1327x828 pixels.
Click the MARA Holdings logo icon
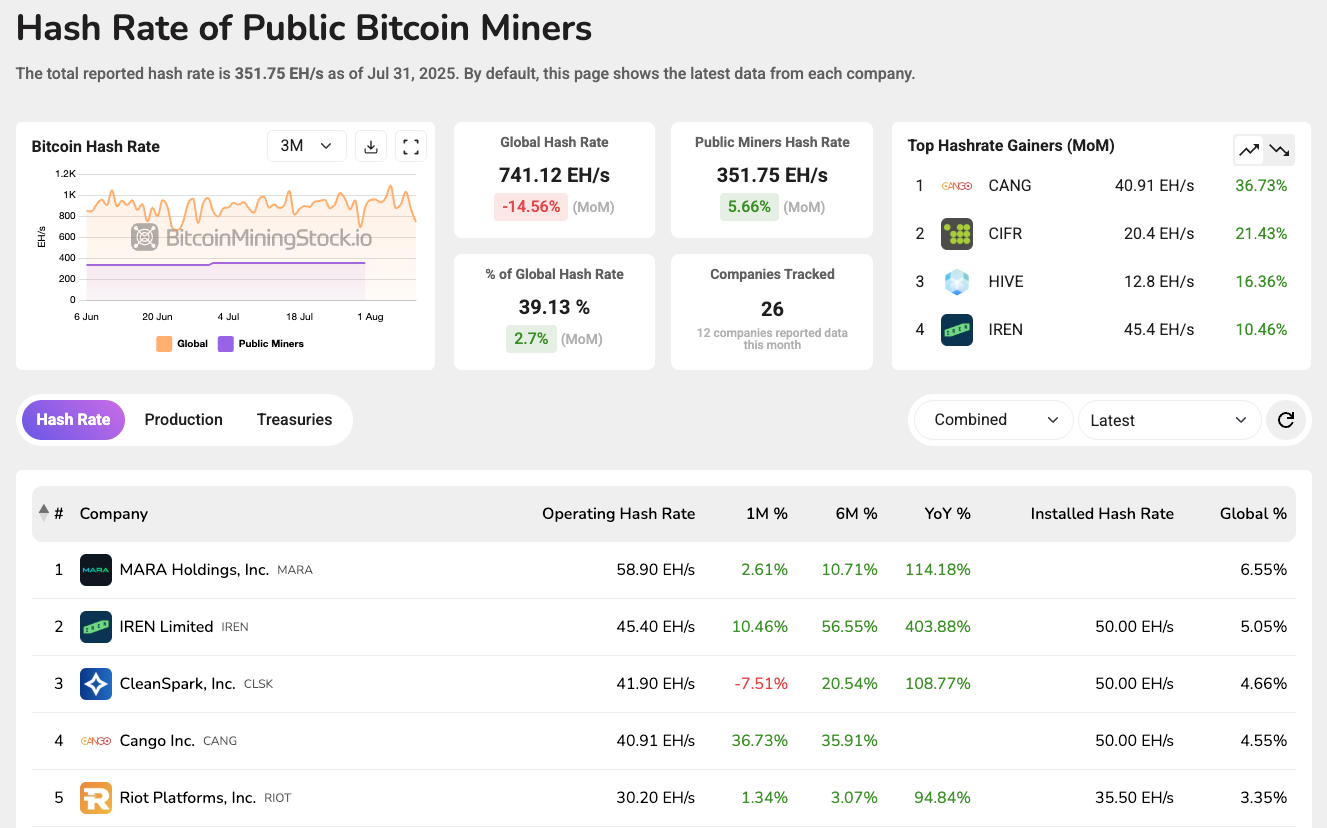tap(96, 570)
